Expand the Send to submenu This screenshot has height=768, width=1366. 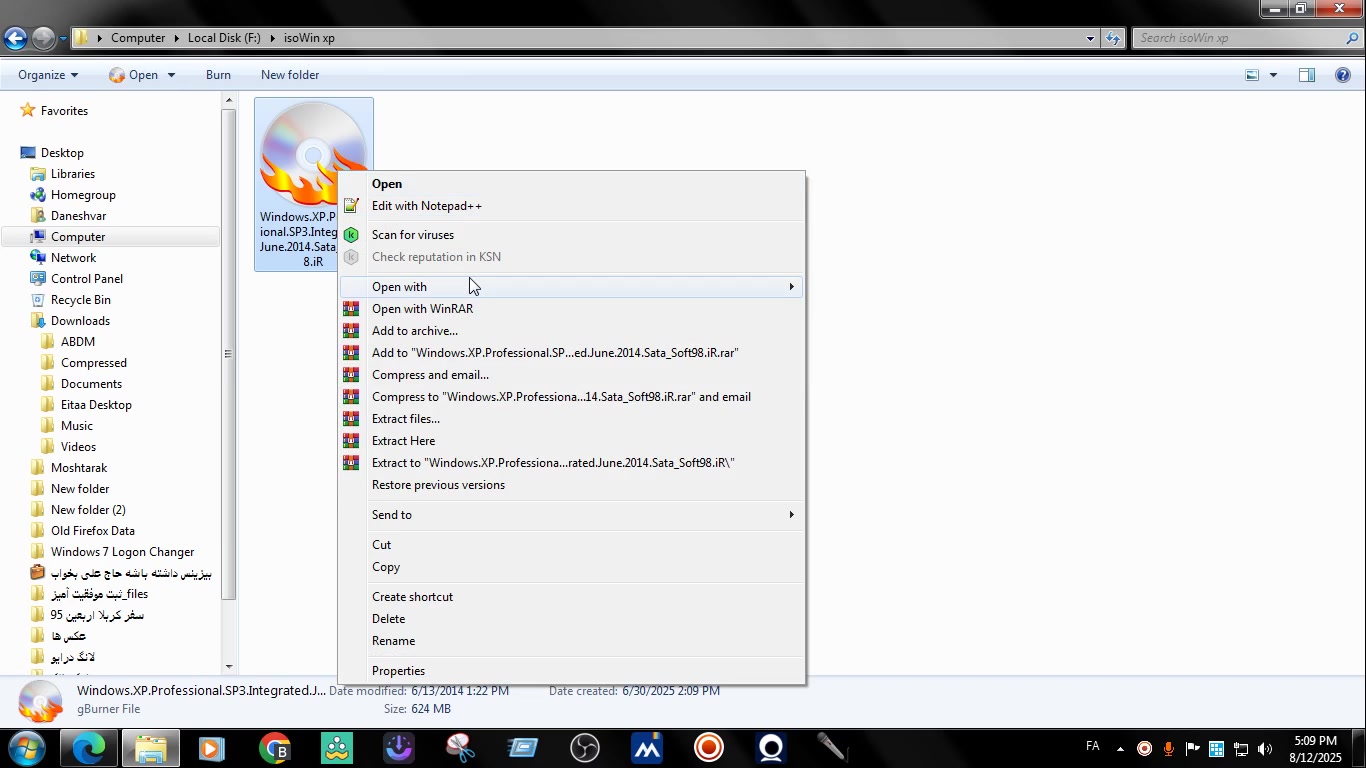coord(572,515)
